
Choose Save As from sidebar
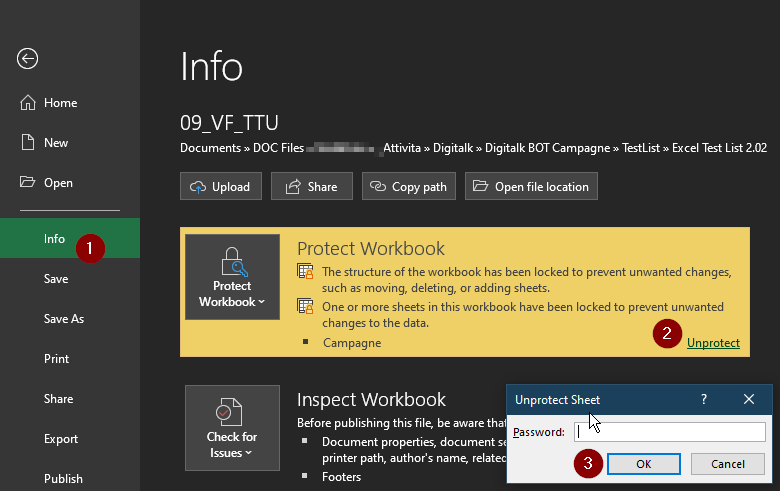[x=64, y=319]
